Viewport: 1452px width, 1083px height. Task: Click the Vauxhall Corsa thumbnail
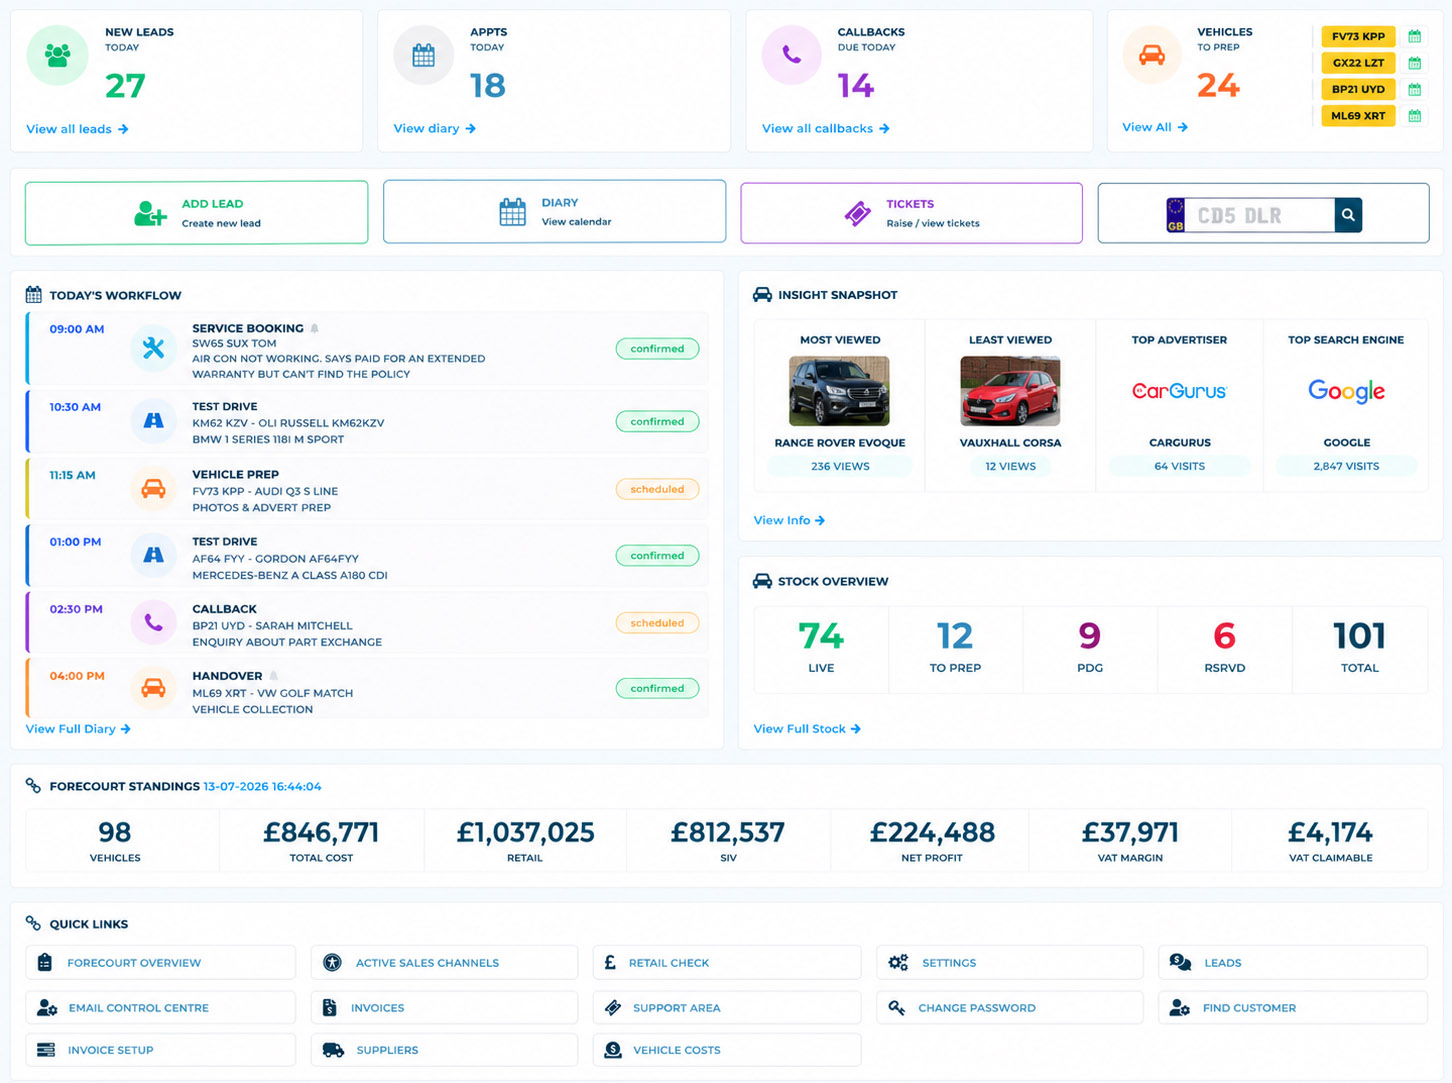(x=1010, y=391)
